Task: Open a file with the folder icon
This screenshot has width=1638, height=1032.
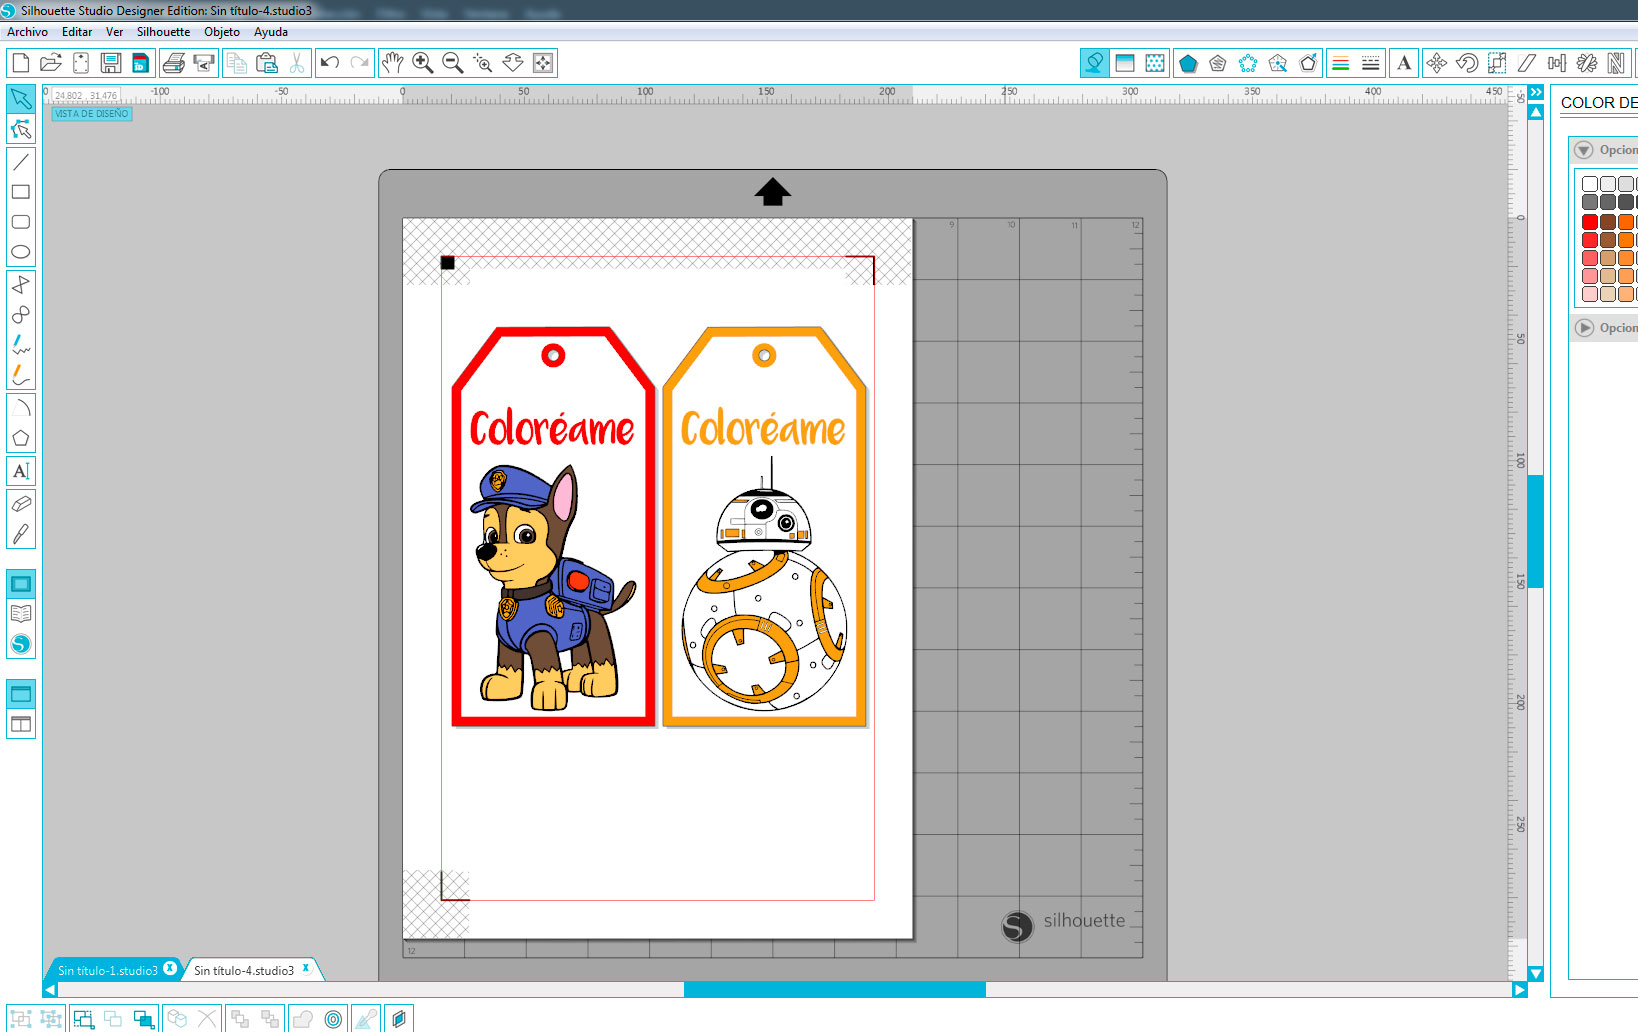Action: coord(51,63)
